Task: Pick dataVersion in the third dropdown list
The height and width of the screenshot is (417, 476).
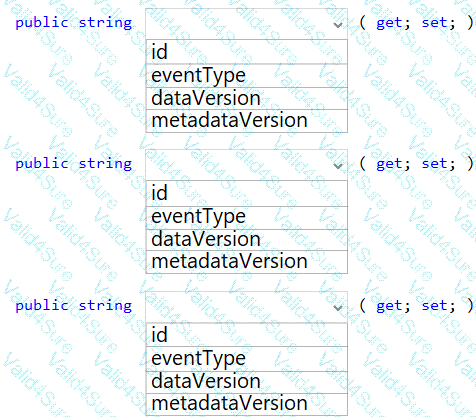Action: [247, 382]
